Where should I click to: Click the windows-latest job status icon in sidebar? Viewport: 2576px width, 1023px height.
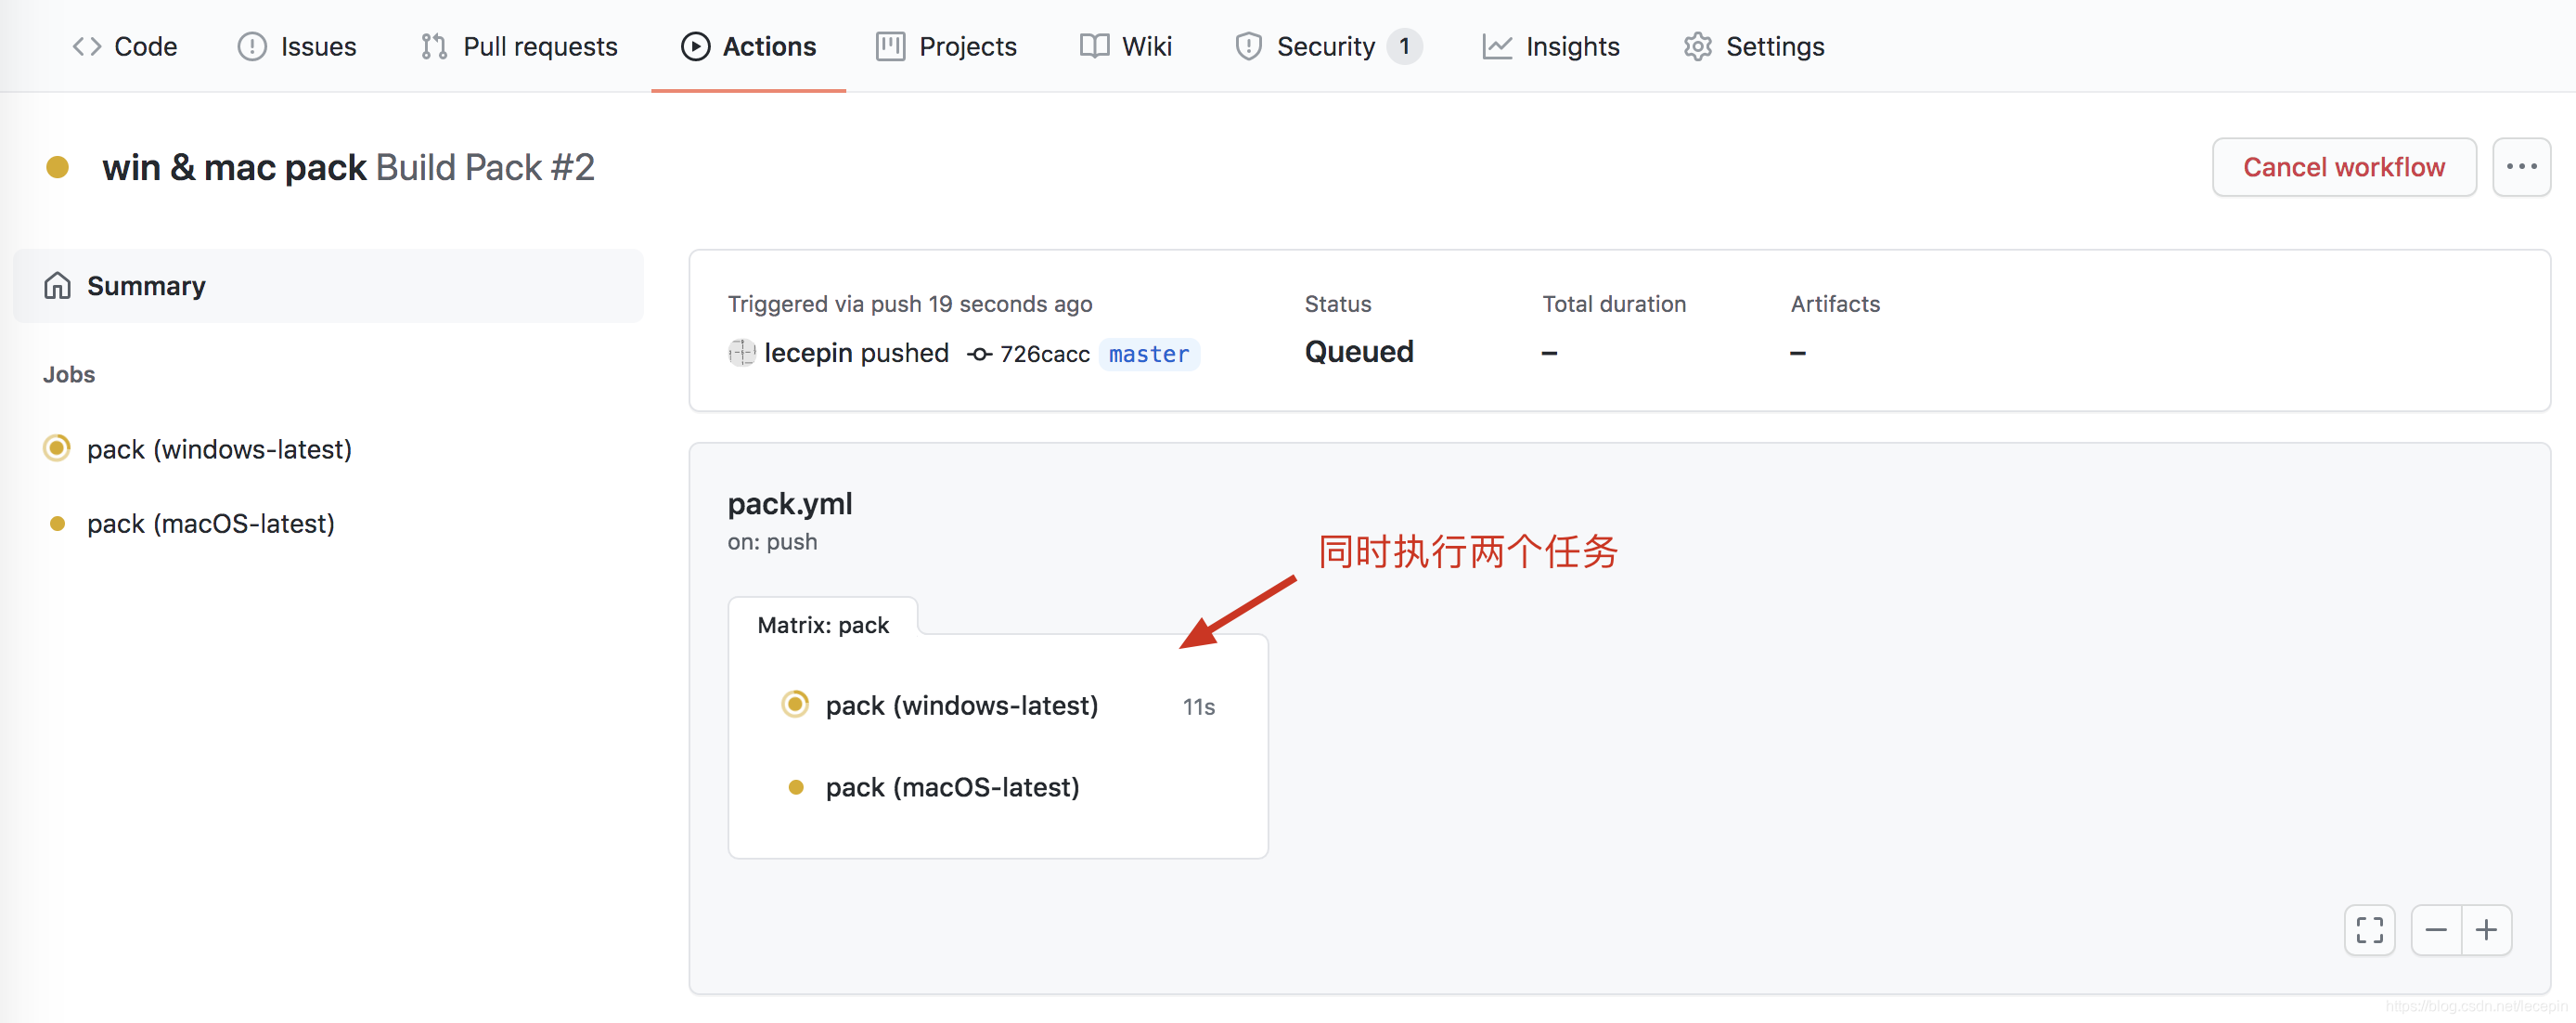coord(57,448)
